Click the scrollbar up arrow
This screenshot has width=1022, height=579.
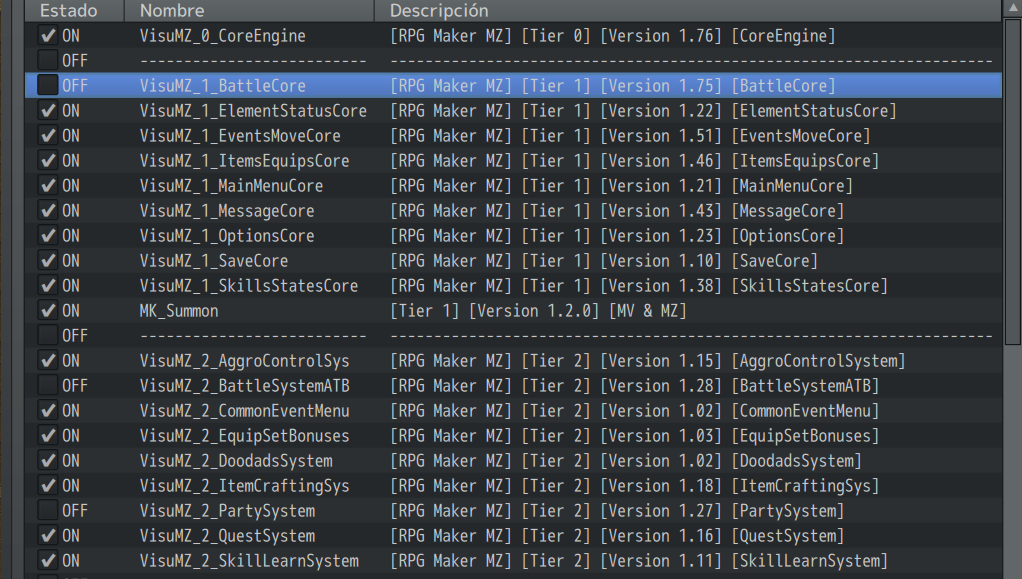pos(1013,8)
